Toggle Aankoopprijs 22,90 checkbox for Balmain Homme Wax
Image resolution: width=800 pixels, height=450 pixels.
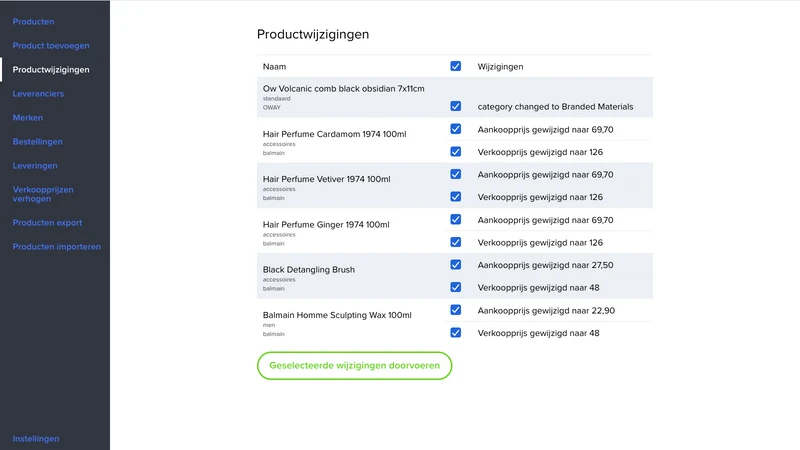pyautogui.click(x=456, y=310)
